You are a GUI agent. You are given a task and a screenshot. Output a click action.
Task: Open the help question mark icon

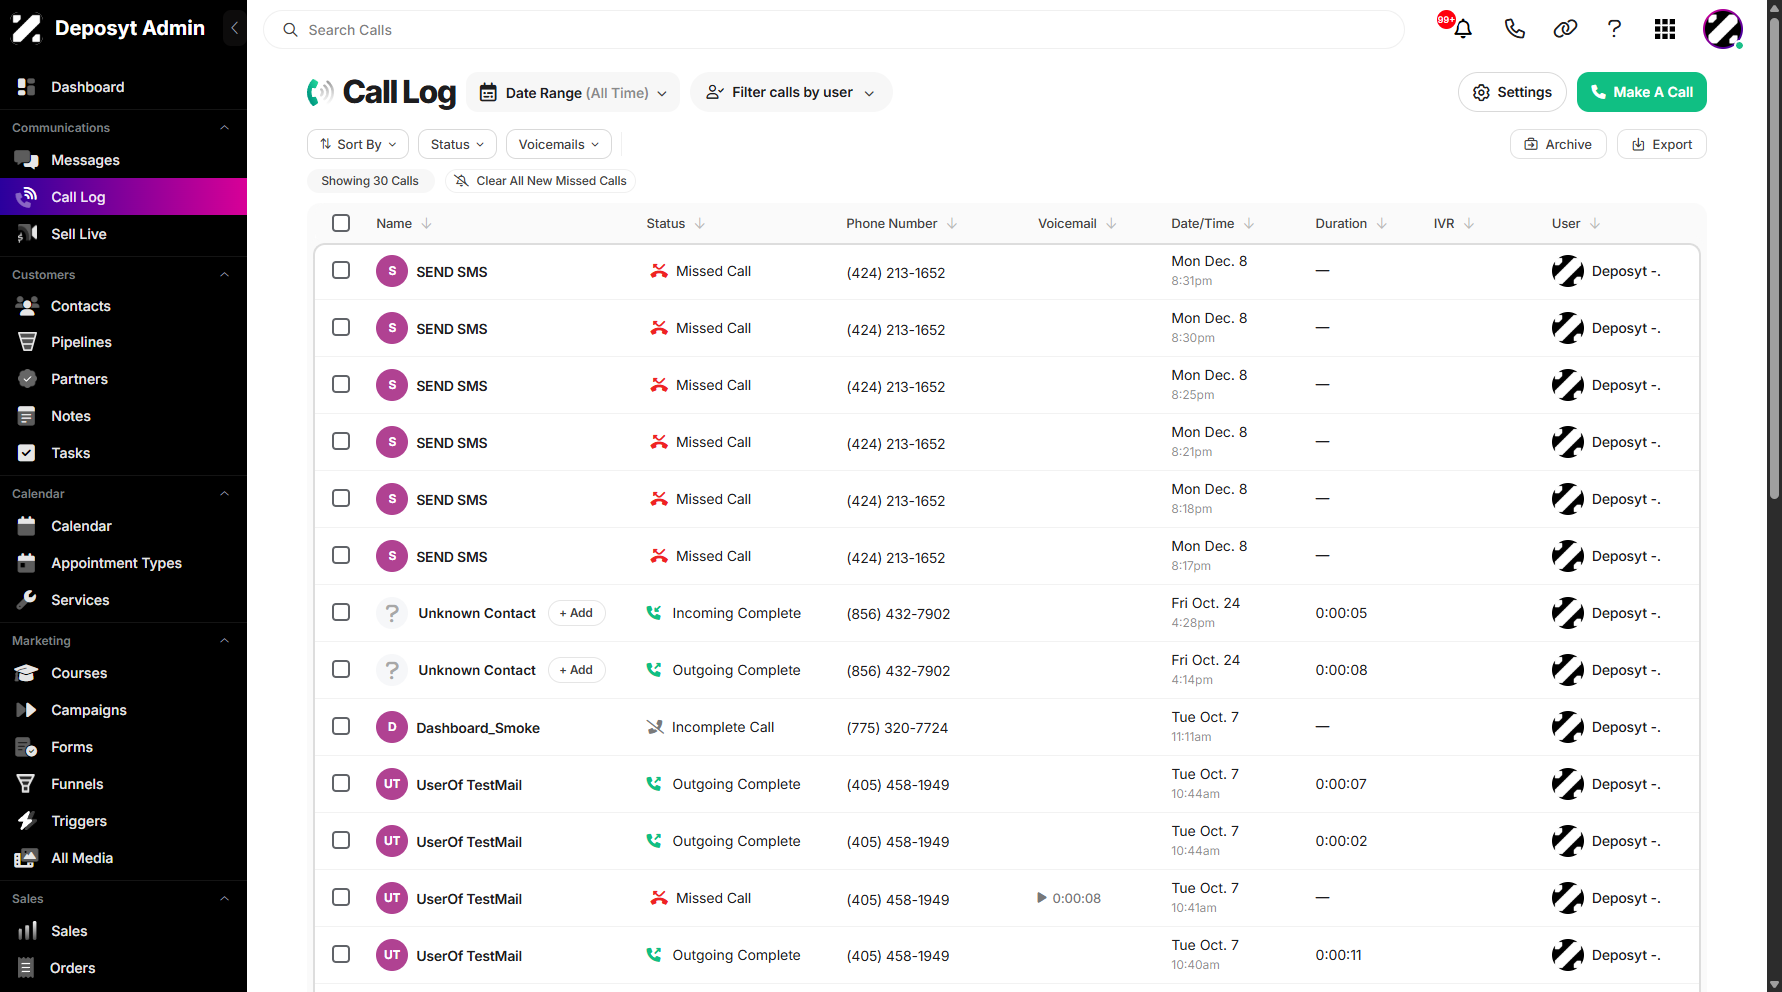[x=1614, y=29]
